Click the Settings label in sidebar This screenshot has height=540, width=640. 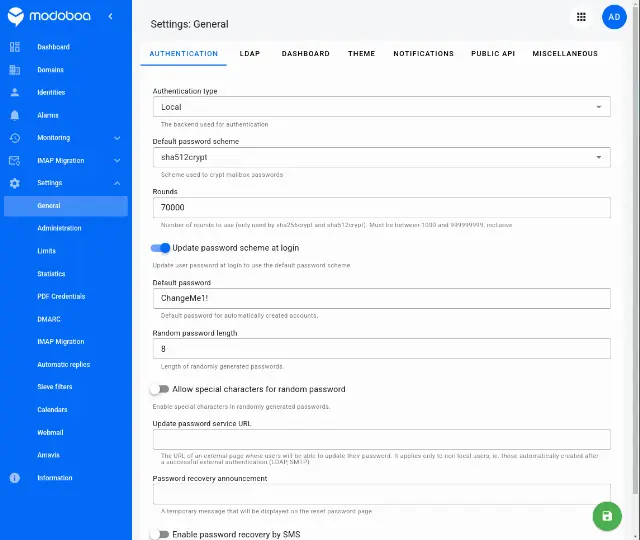[x=50, y=183]
